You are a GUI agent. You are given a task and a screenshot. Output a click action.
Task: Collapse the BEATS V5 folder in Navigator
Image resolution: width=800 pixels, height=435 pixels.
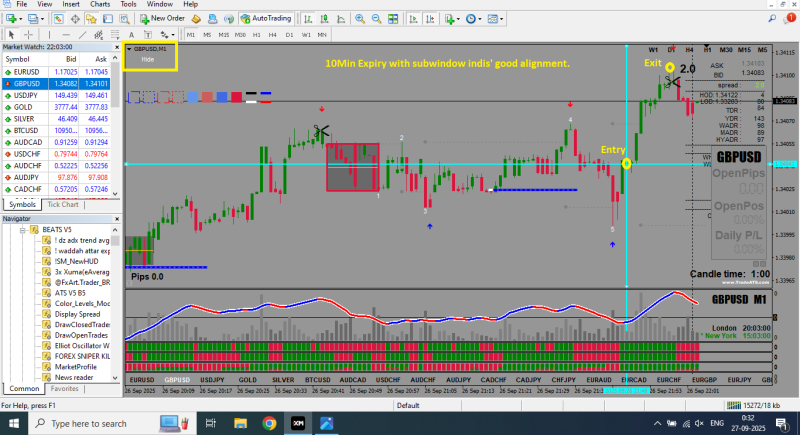click(x=22, y=230)
